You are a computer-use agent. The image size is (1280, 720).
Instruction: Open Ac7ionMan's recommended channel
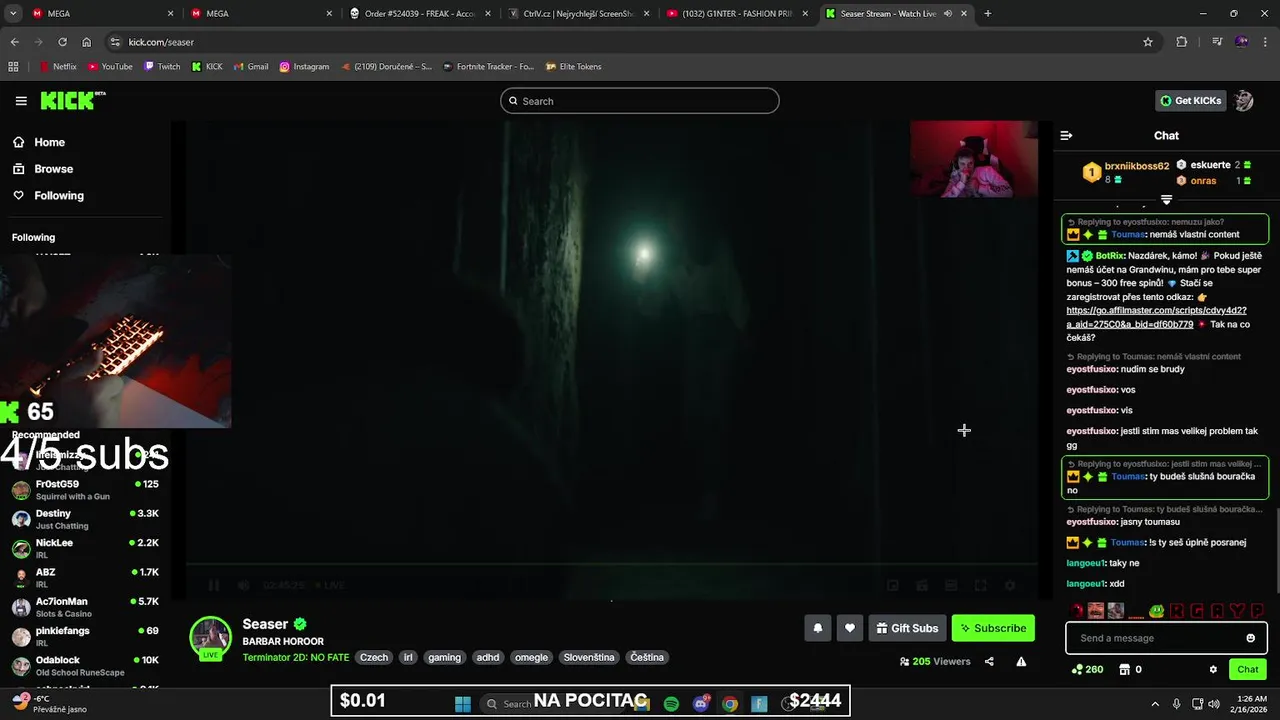point(85,607)
